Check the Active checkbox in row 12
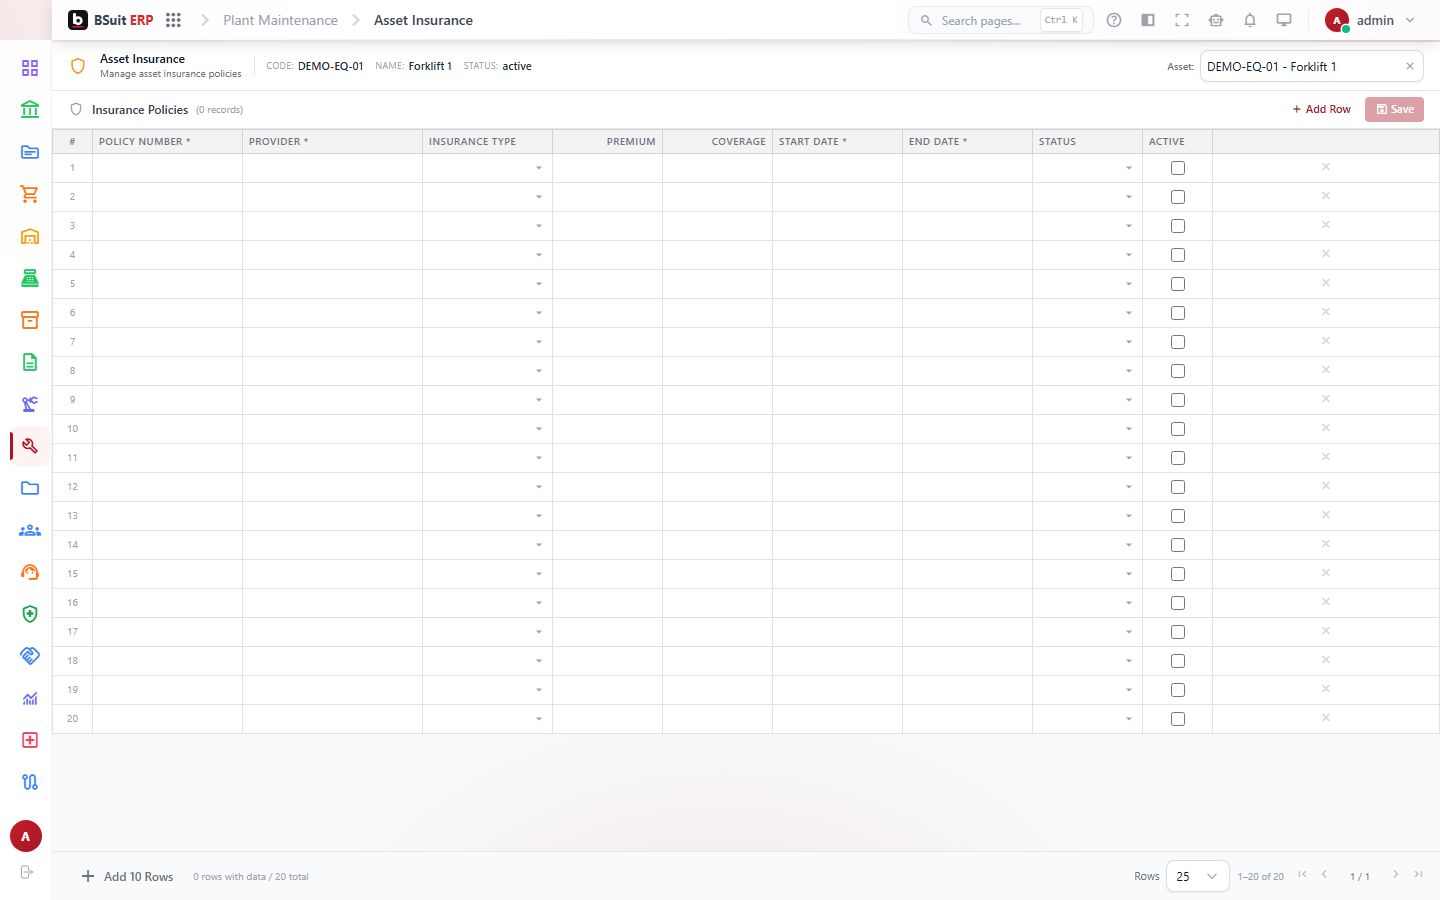This screenshot has width=1440, height=900. point(1178,487)
